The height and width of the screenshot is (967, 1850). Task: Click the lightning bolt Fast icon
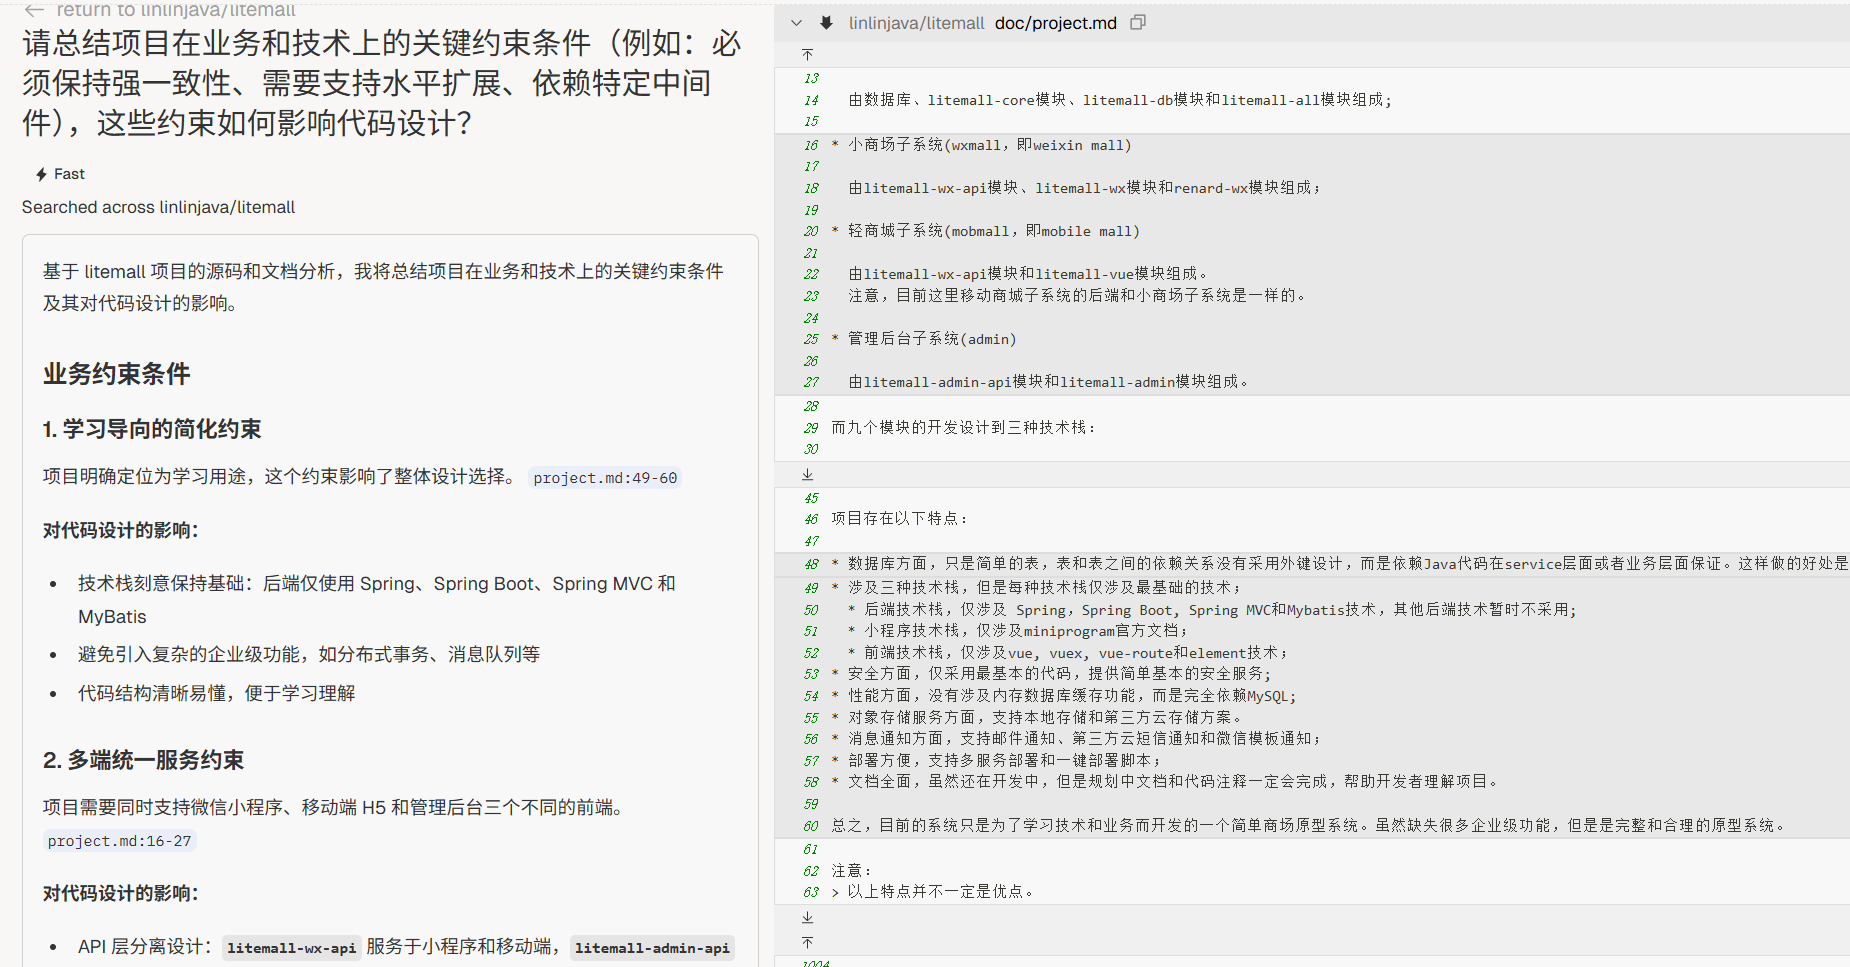[41, 174]
